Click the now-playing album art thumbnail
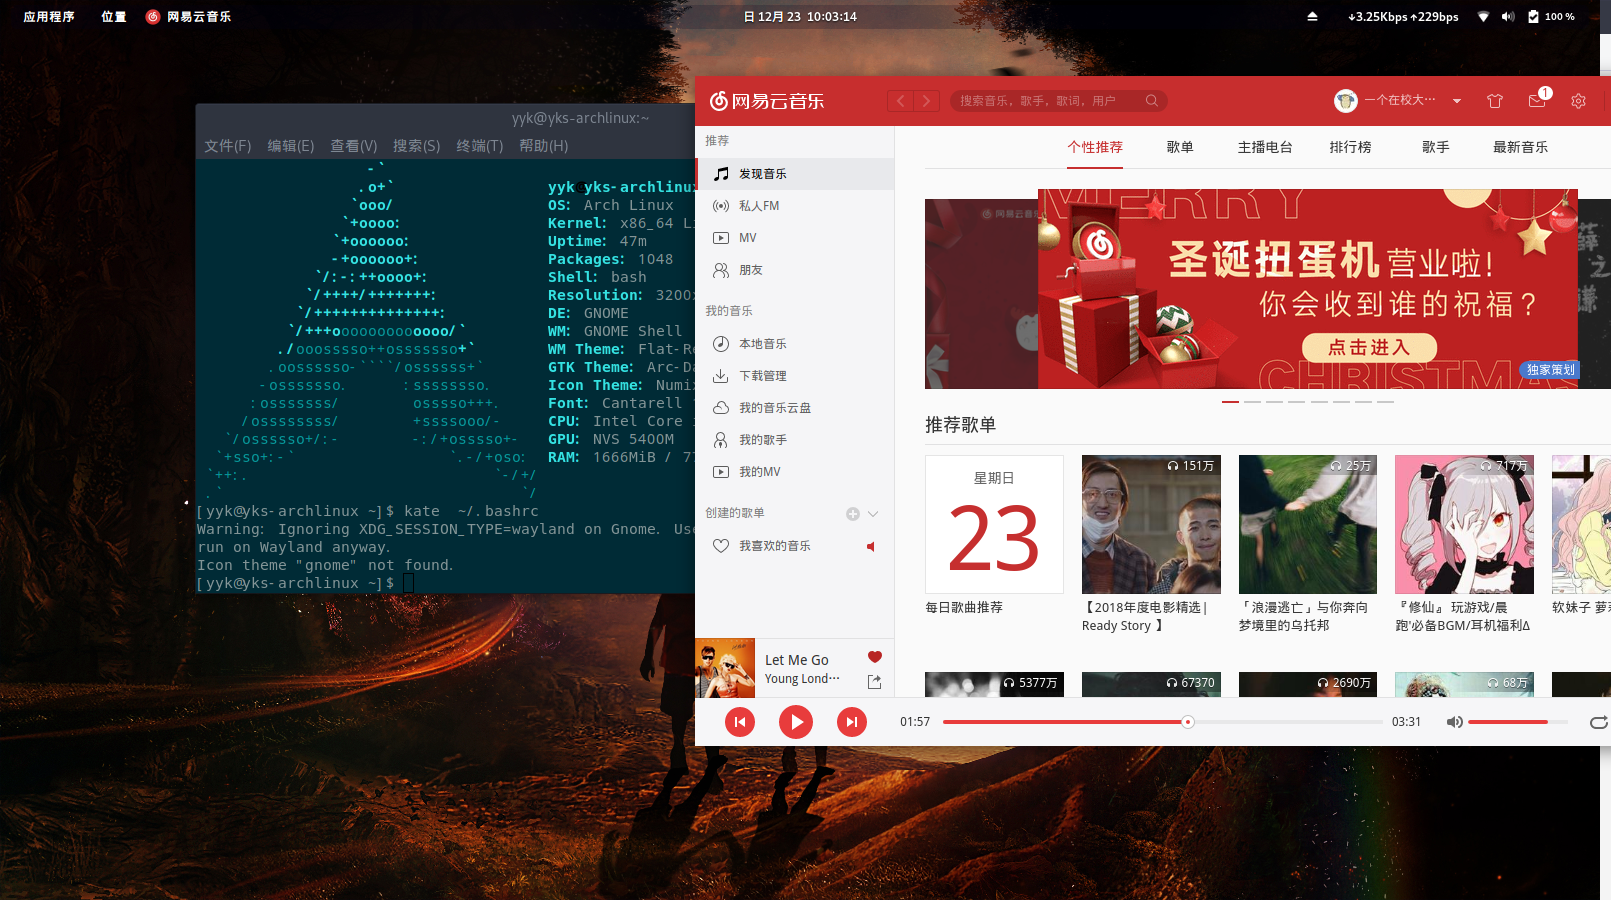 pyautogui.click(x=725, y=668)
